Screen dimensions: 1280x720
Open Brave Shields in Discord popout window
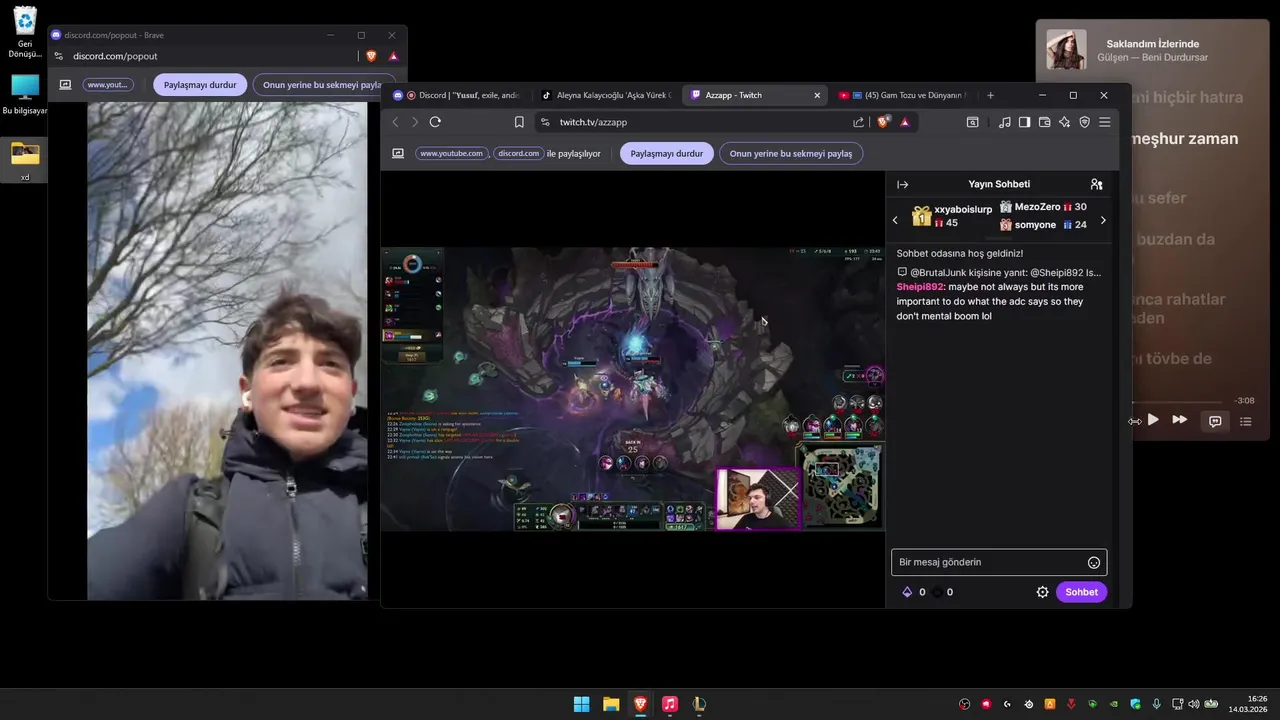tap(372, 56)
